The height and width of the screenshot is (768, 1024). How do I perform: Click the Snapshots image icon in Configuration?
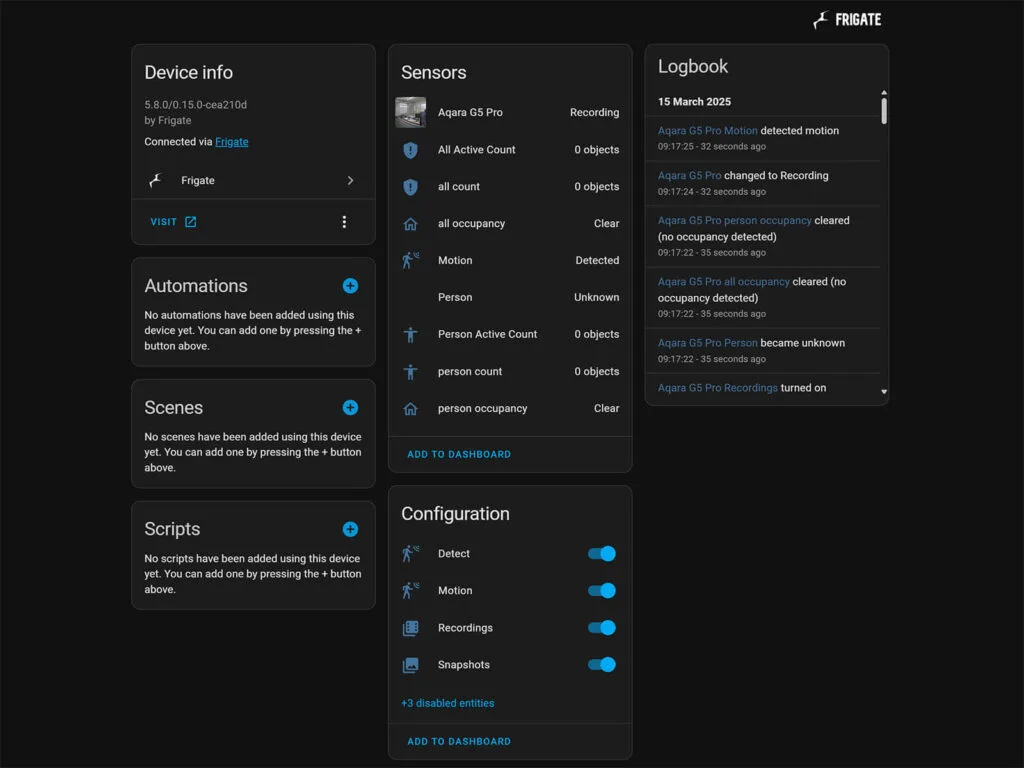410,665
